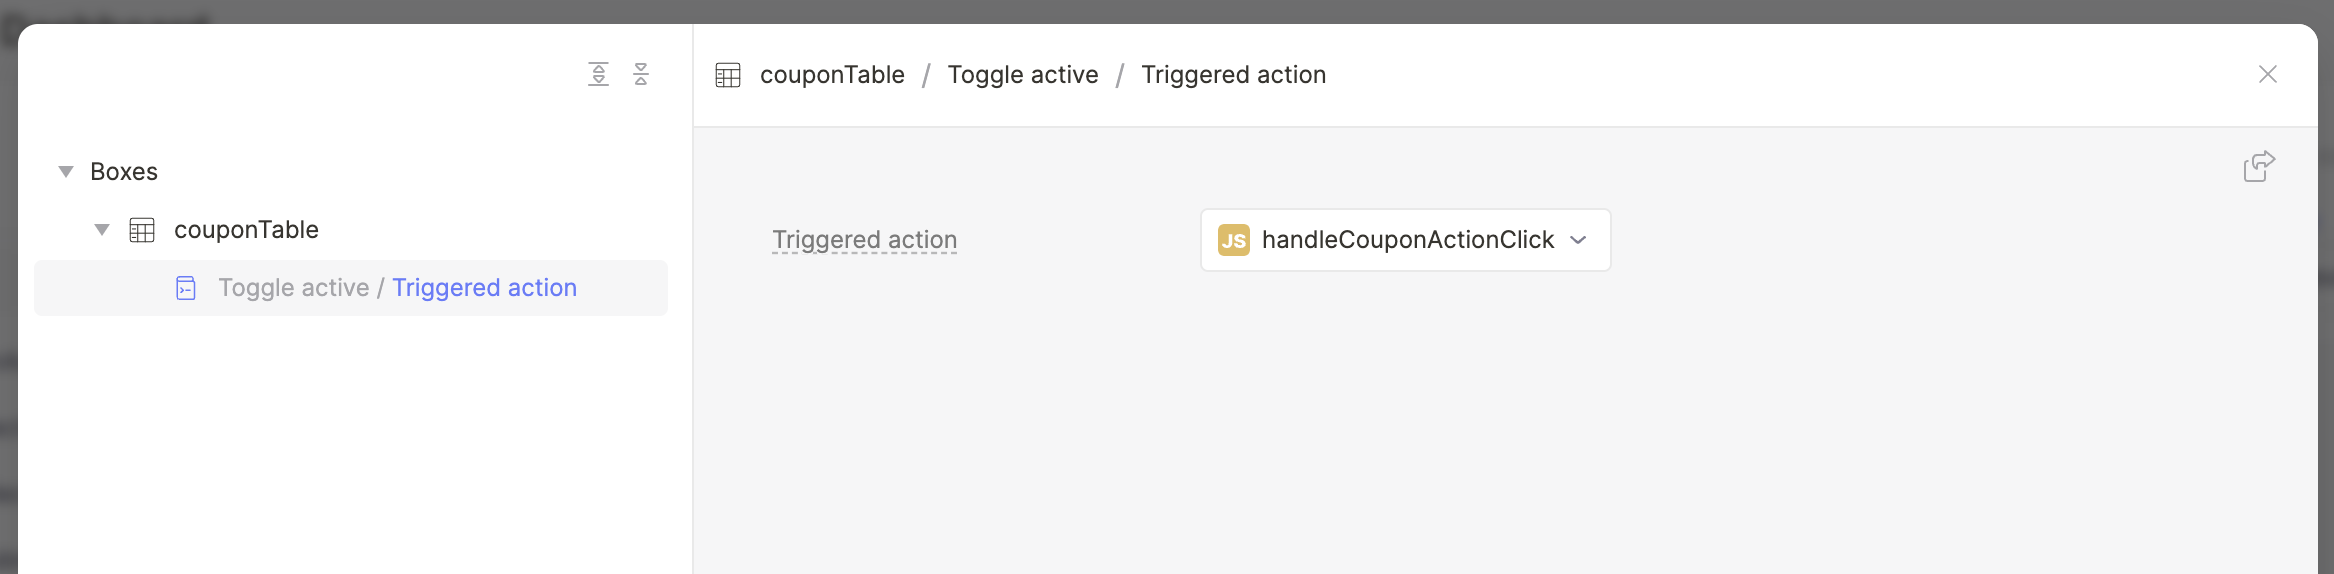
Task: Click the table icon in the breadcrumb header
Action: click(x=728, y=75)
